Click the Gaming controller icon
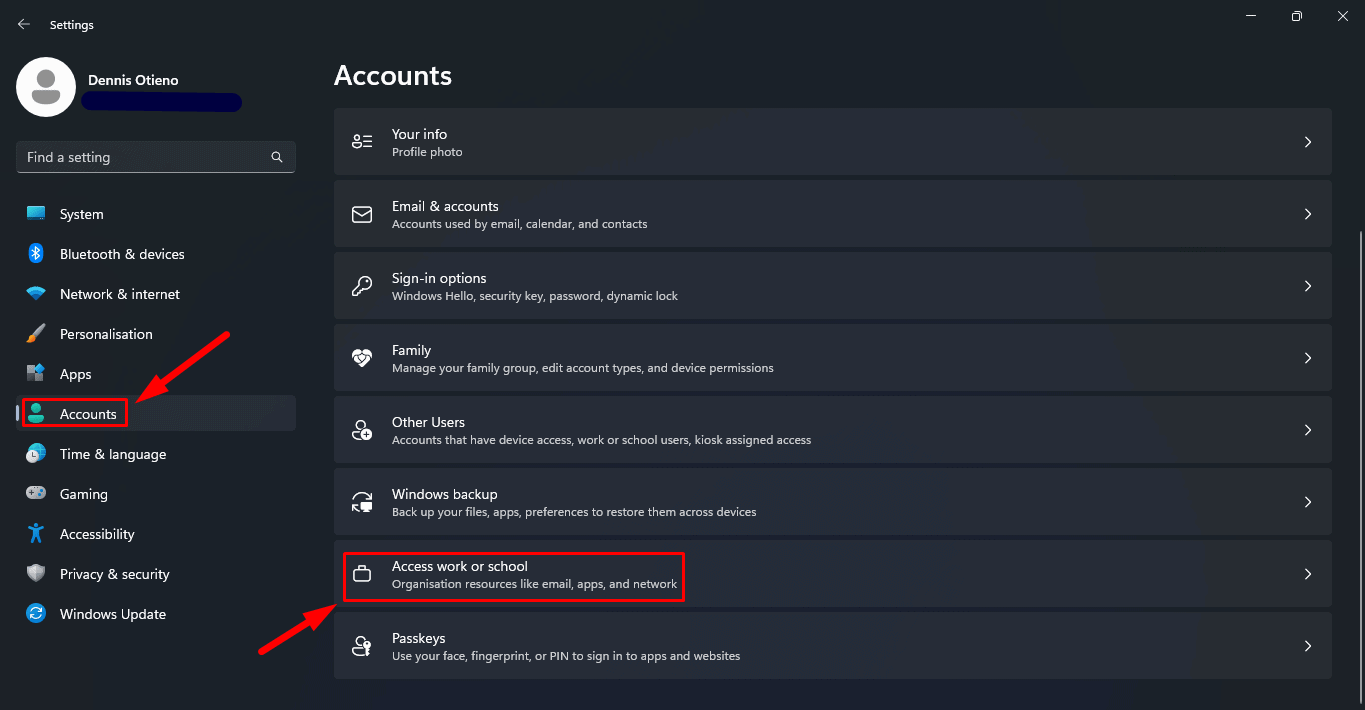The height and width of the screenshot is (710, 1365). (36, 494)
